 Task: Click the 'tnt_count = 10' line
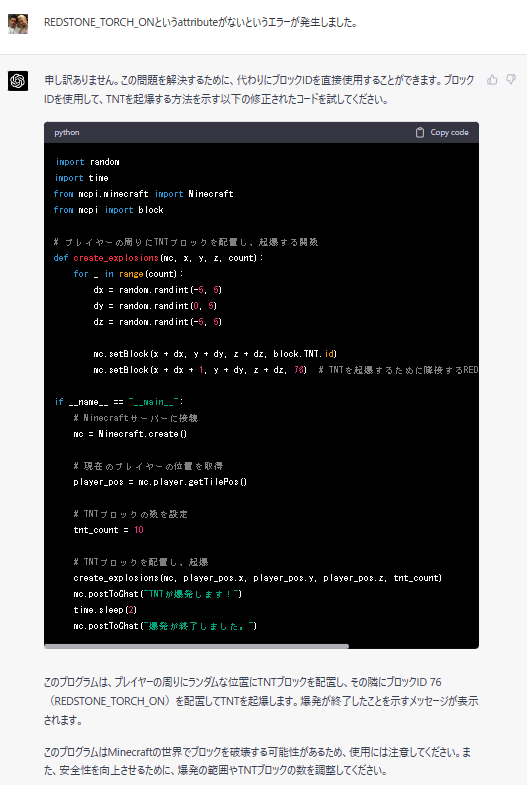(109, 530)
